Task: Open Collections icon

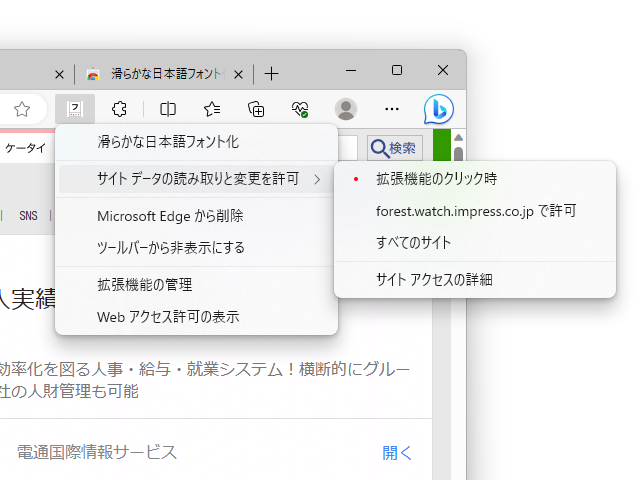Action: tap(256, 109)
